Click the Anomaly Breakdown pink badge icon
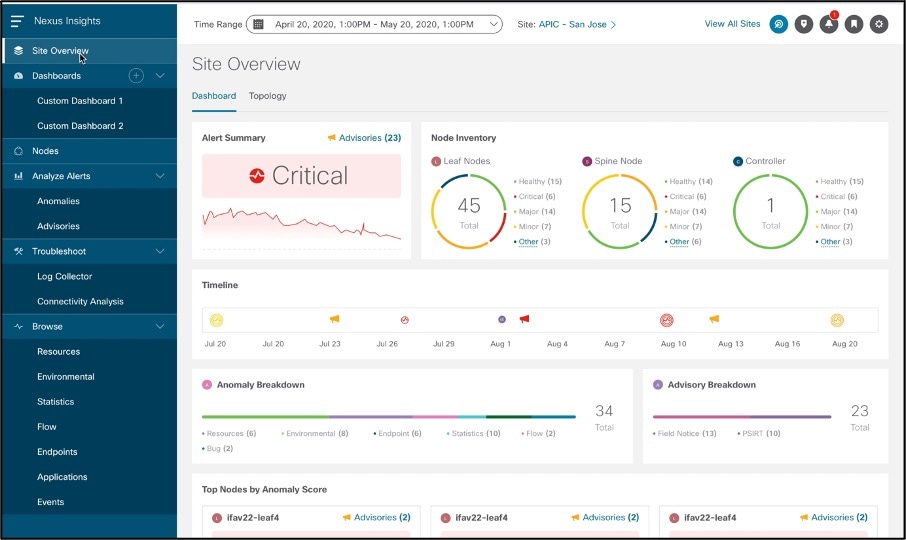 [207, 385]
